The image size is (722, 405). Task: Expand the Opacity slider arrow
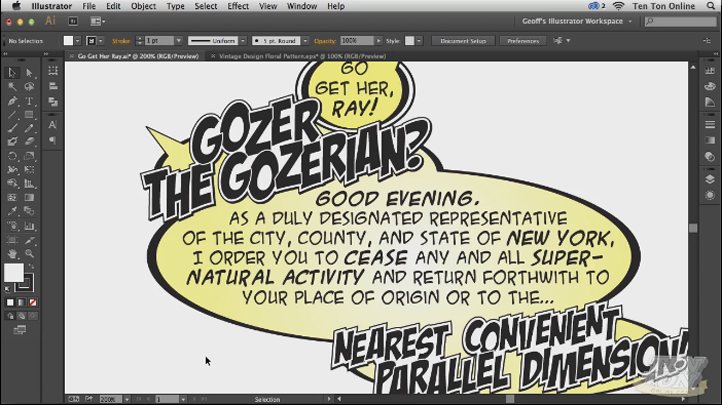(x=378, y=41)
